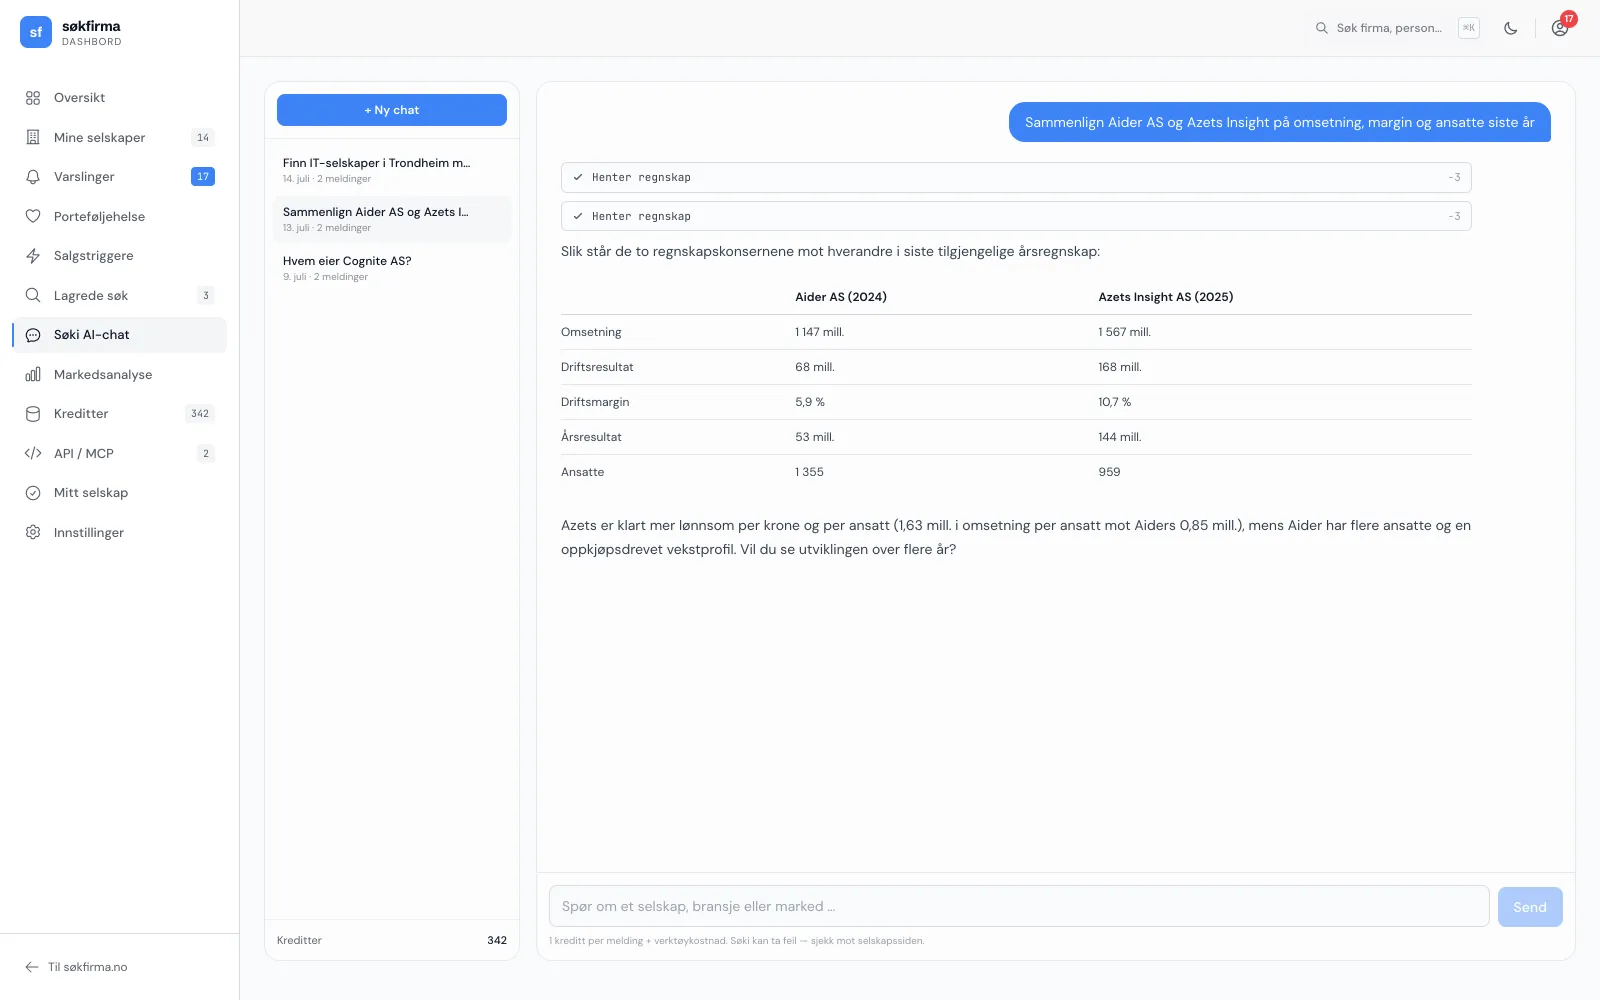Screen dimensions: 1600x1000
Task: Open Mitt selskap
Action: point(120,493)
